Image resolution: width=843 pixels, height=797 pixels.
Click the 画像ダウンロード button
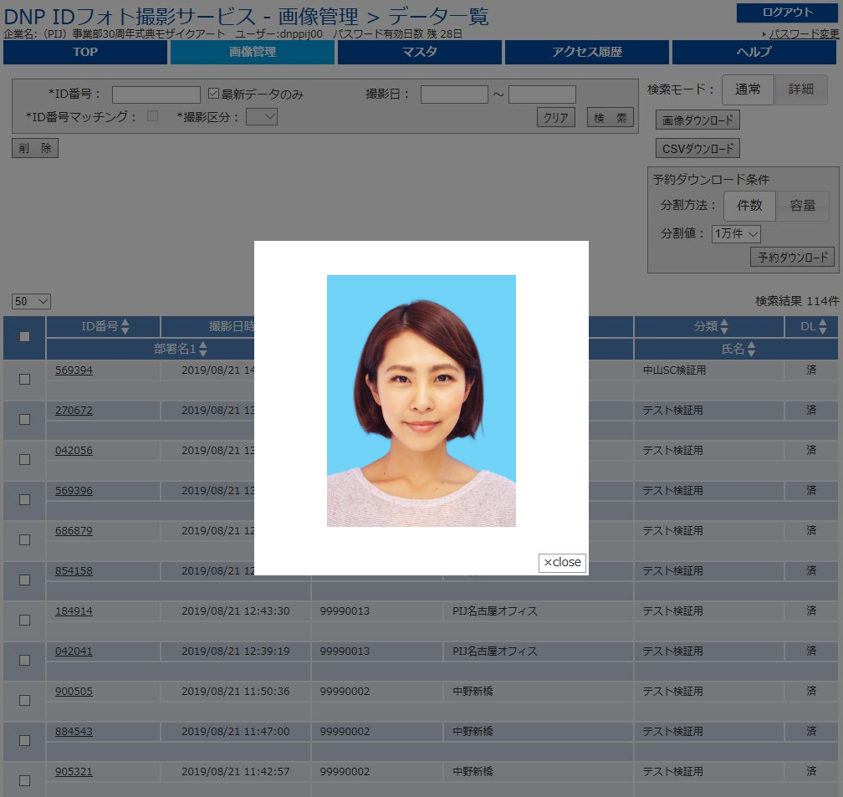coord(698,120)
